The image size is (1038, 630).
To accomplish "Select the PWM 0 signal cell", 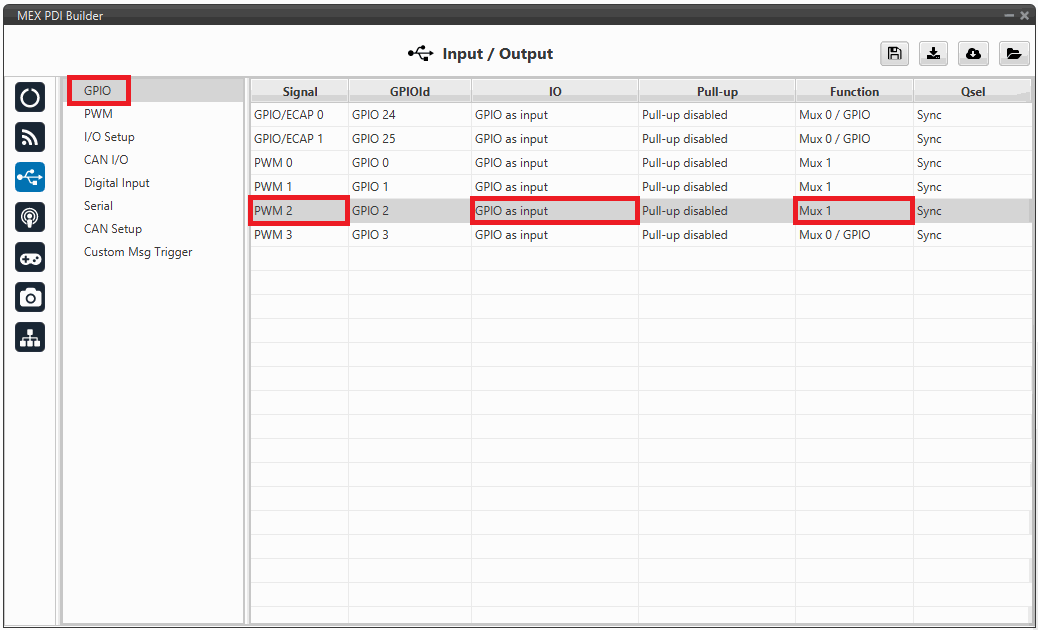I will (x=299, y=163).
